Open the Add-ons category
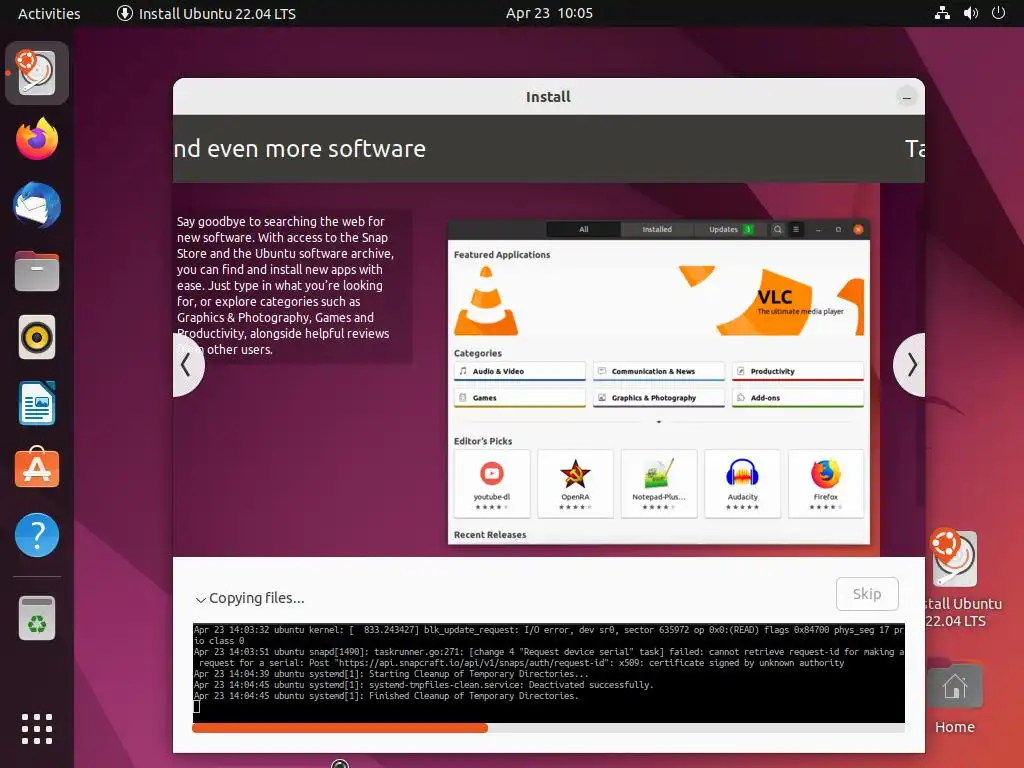Screen dimensions: 1024x768 pos(798,398)
